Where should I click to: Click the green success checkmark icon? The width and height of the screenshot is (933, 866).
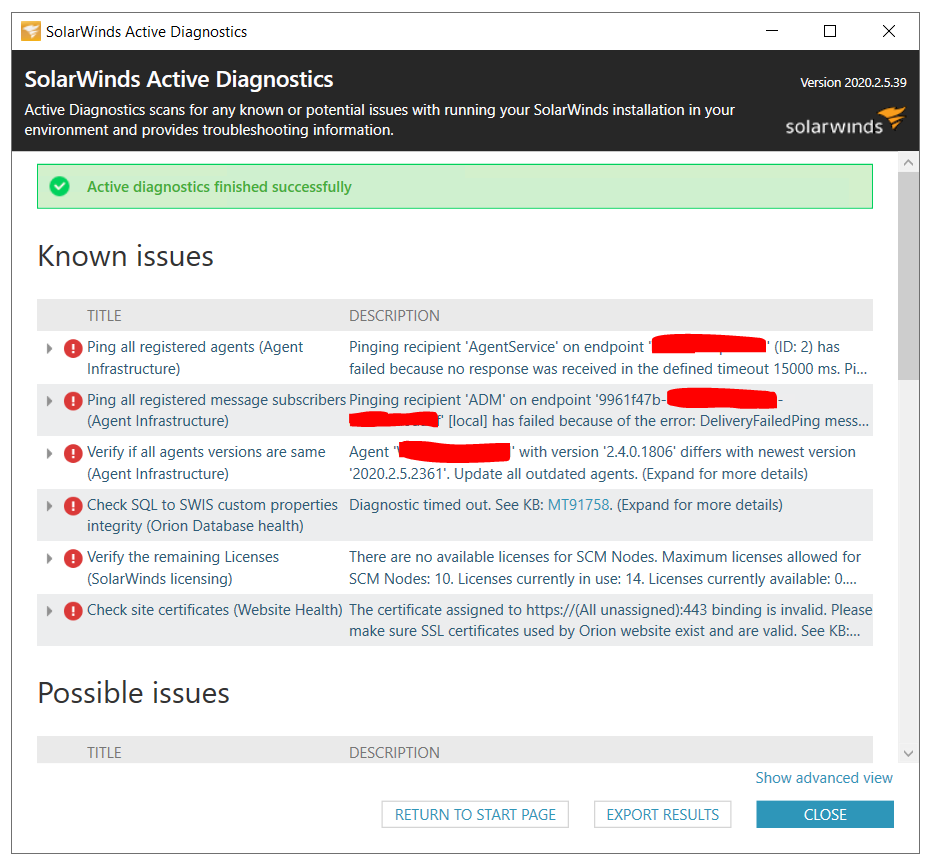60,186
